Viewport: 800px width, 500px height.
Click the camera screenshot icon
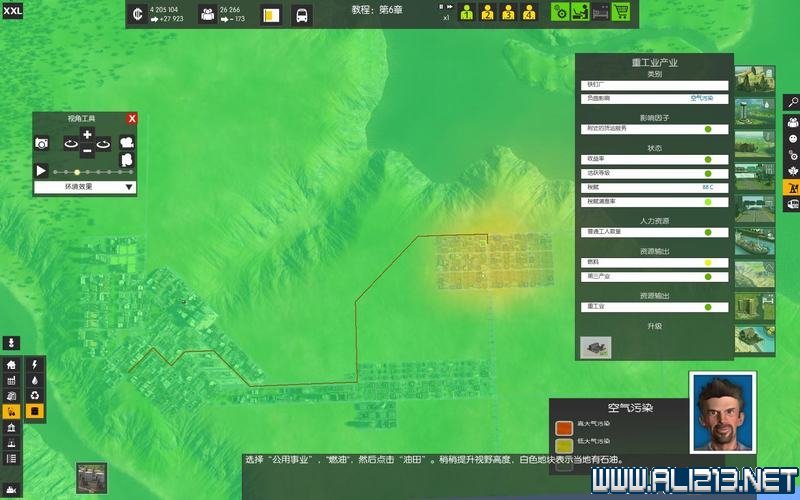point(42,144)
